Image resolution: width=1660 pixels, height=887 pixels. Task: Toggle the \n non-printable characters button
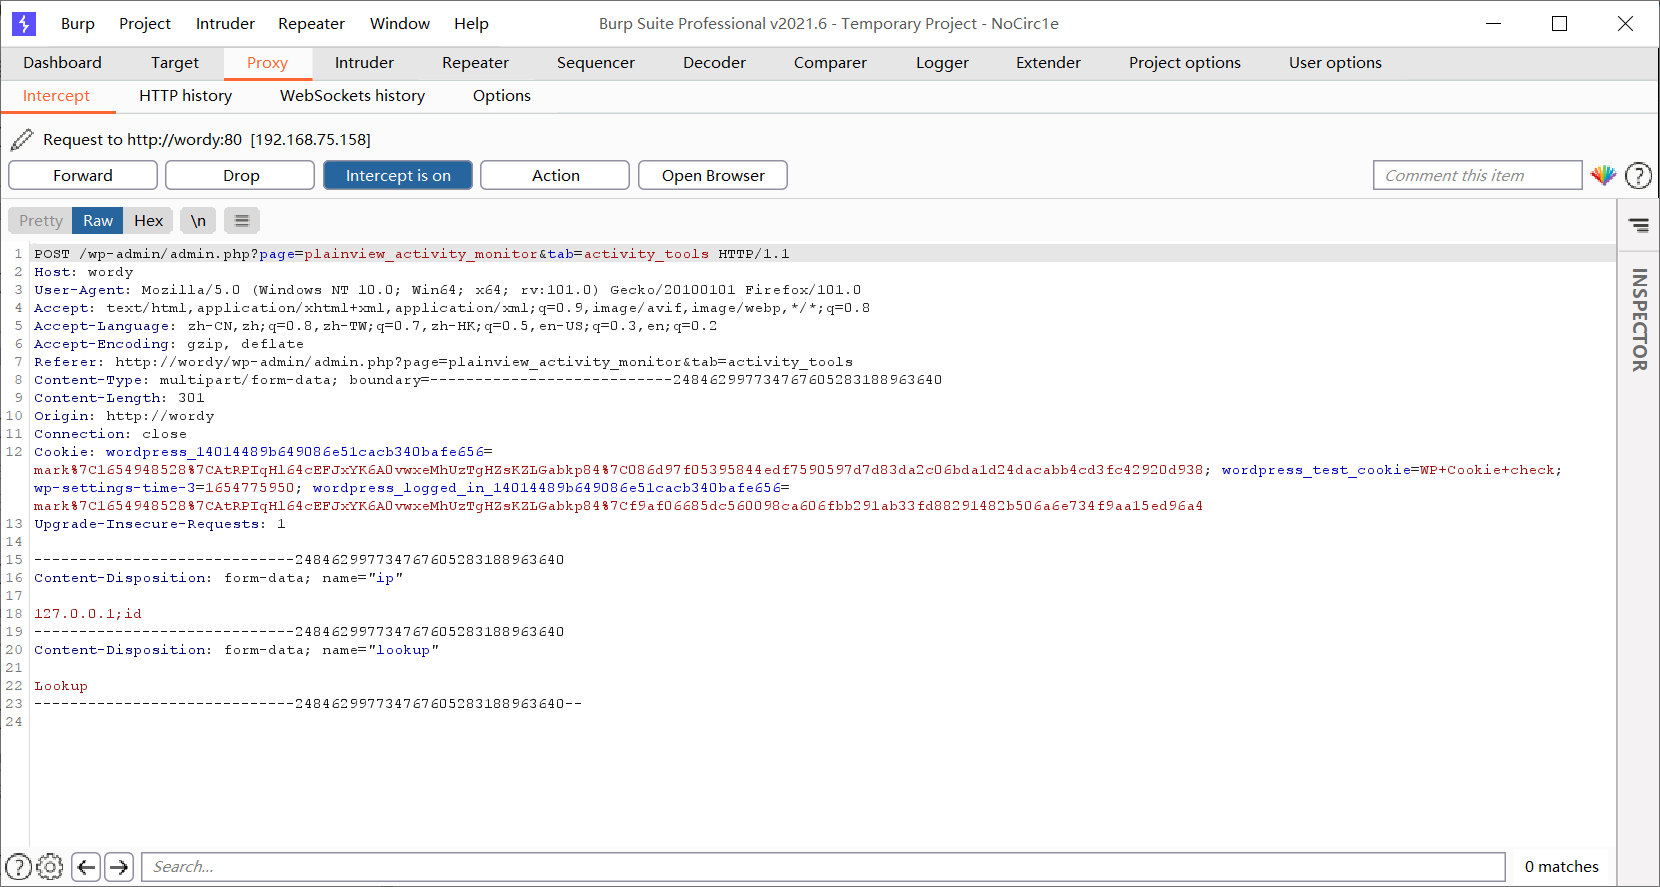pyautogui.click(x=198, y=220)
